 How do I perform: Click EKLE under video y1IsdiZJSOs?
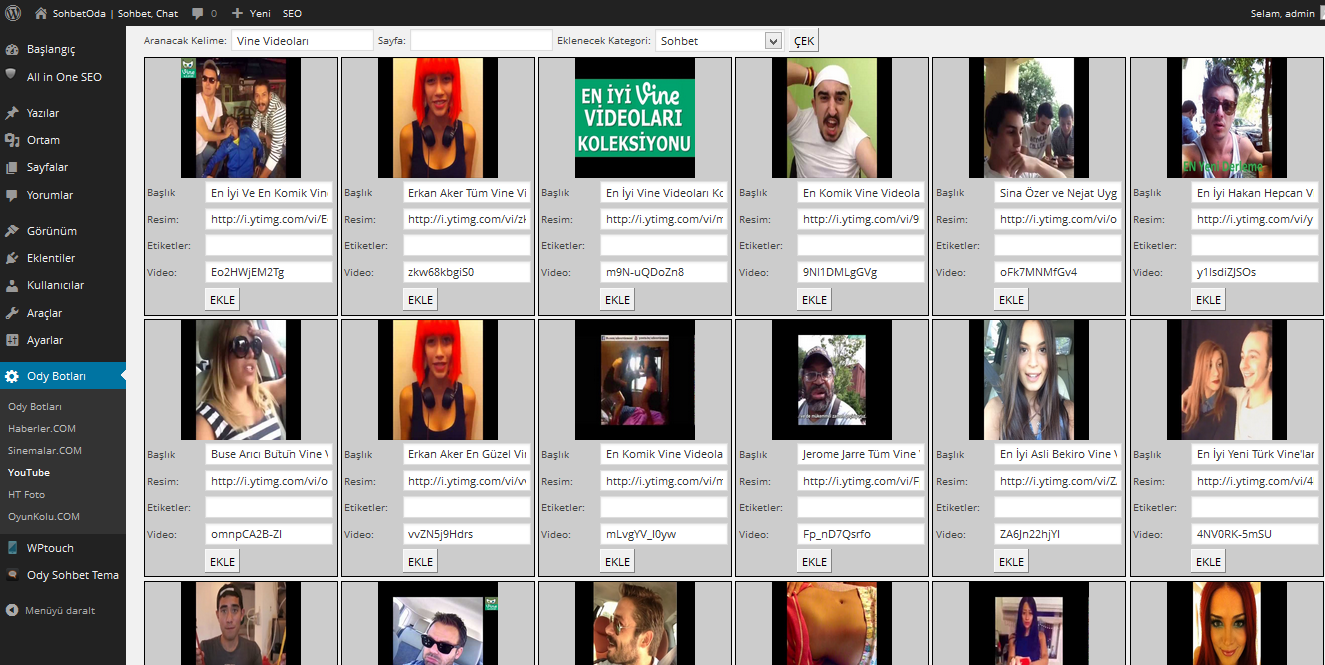(1208, 299)
